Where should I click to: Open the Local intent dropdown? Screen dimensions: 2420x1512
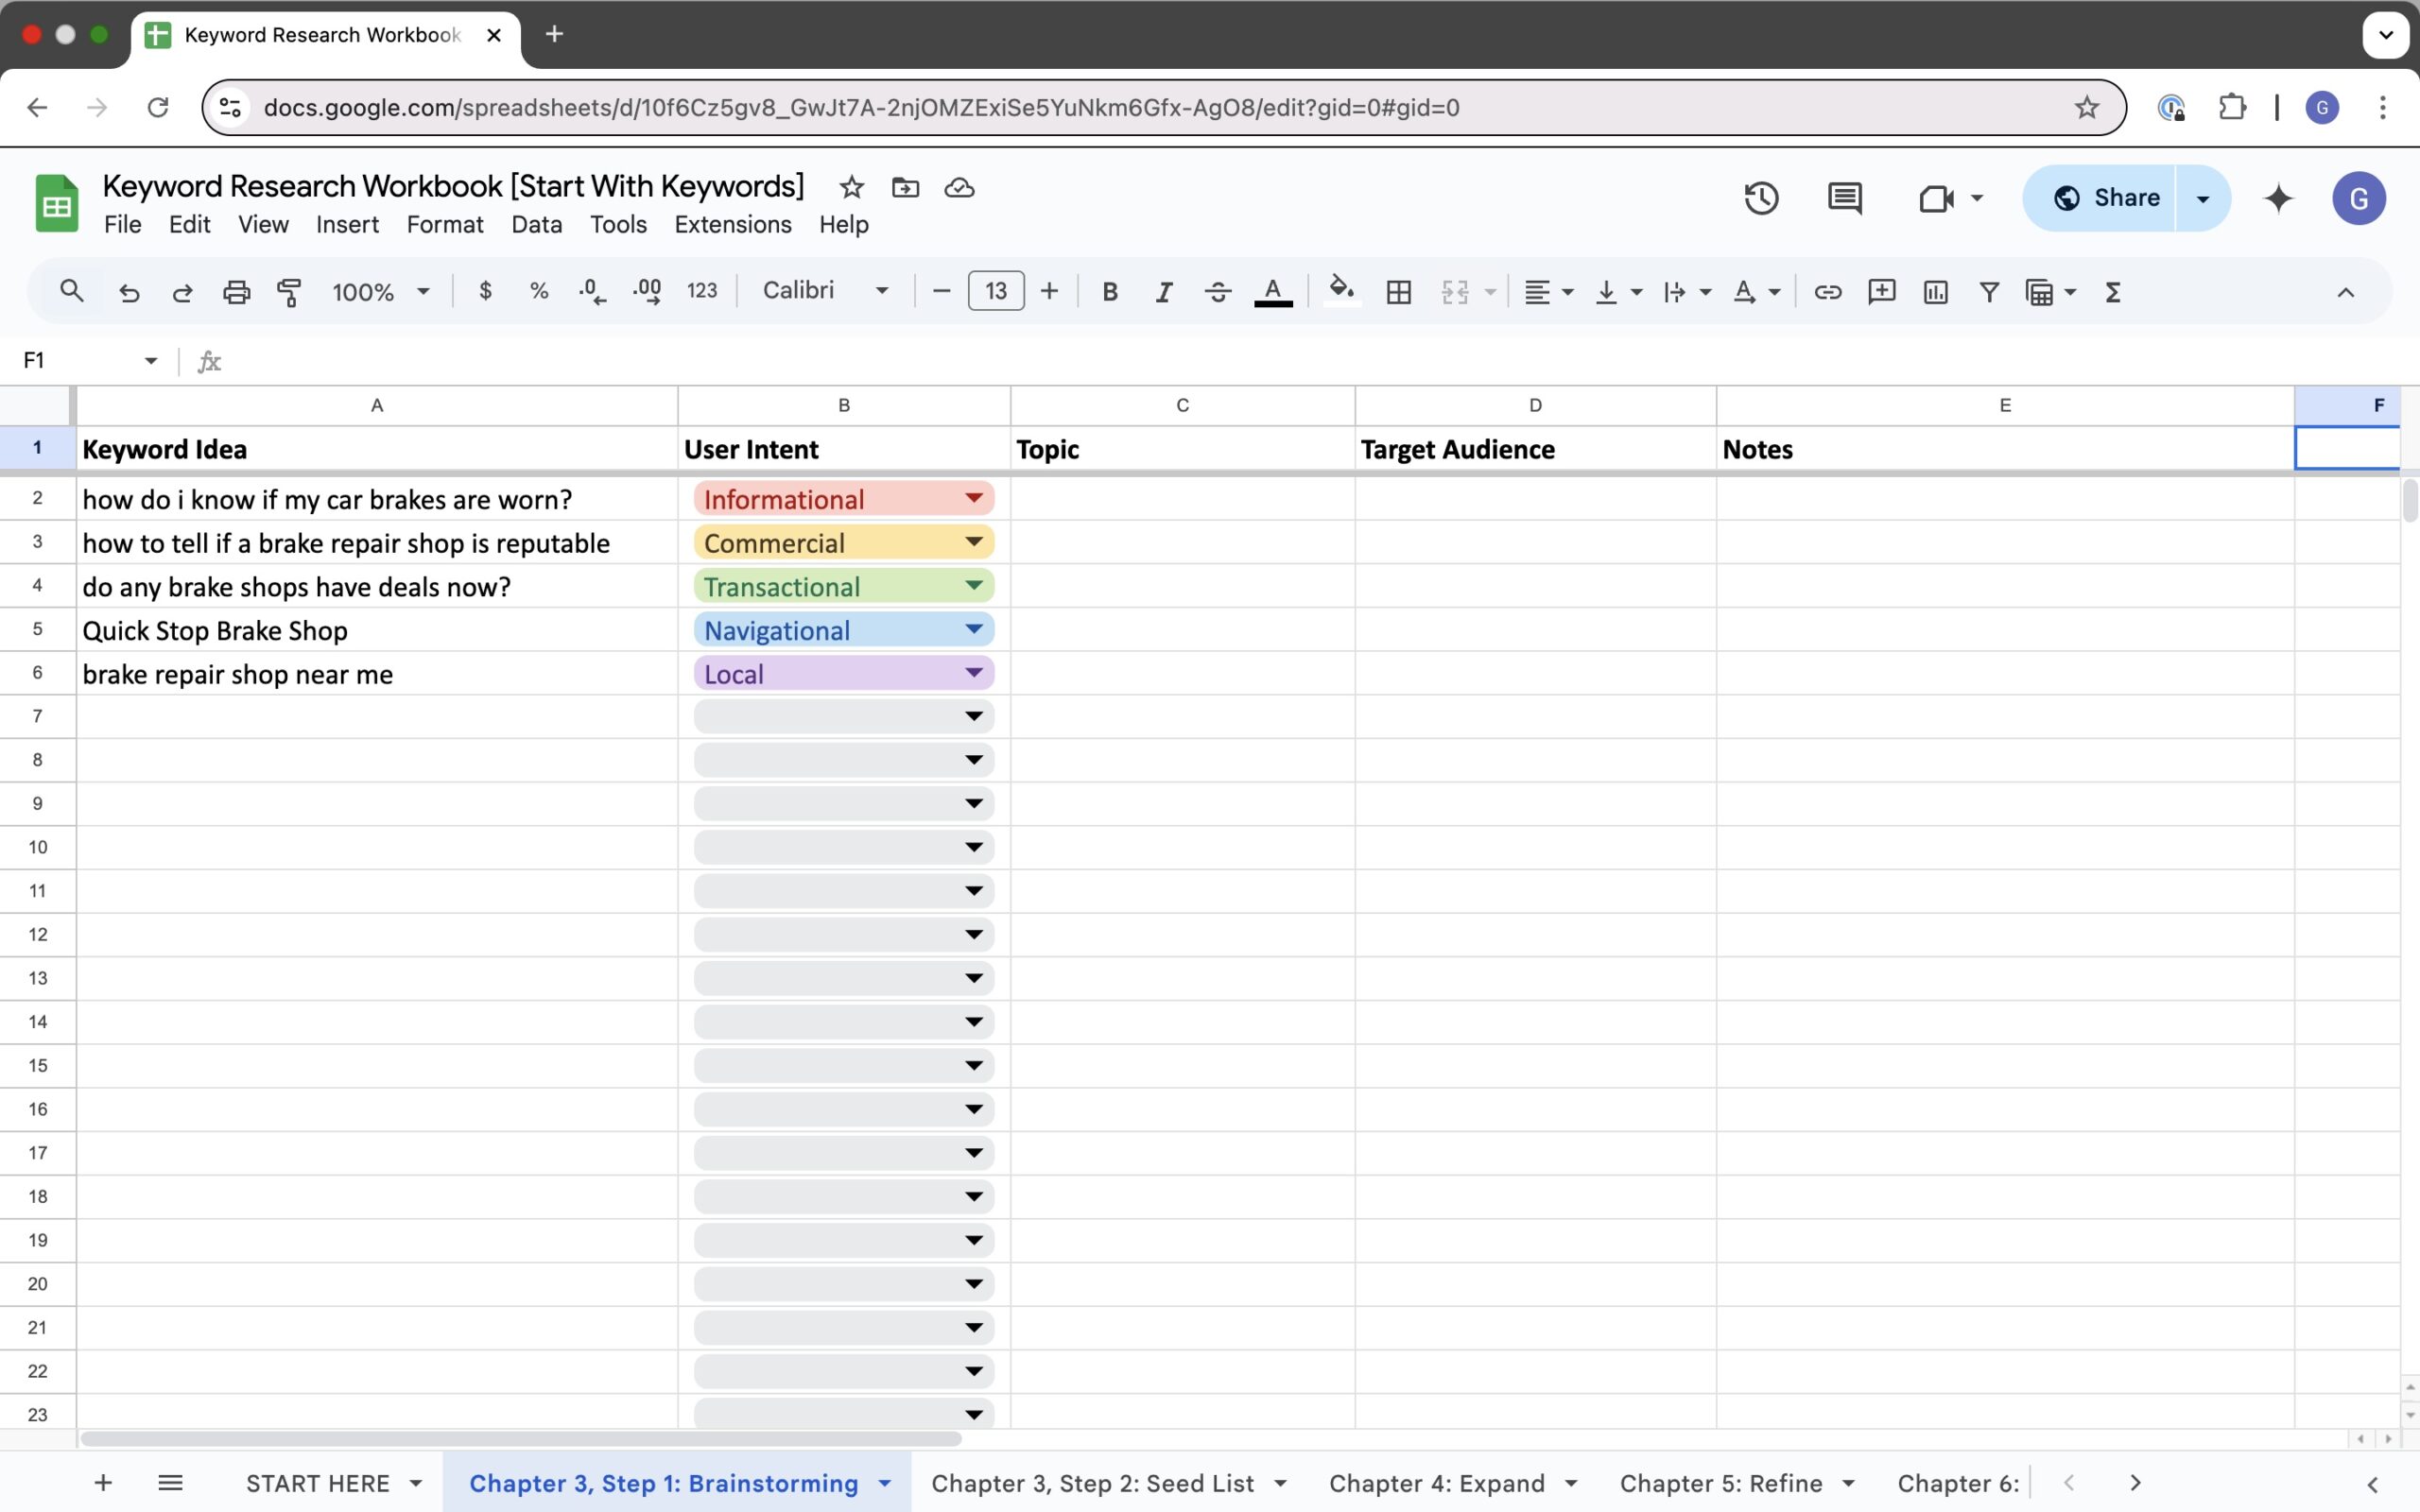973,673
